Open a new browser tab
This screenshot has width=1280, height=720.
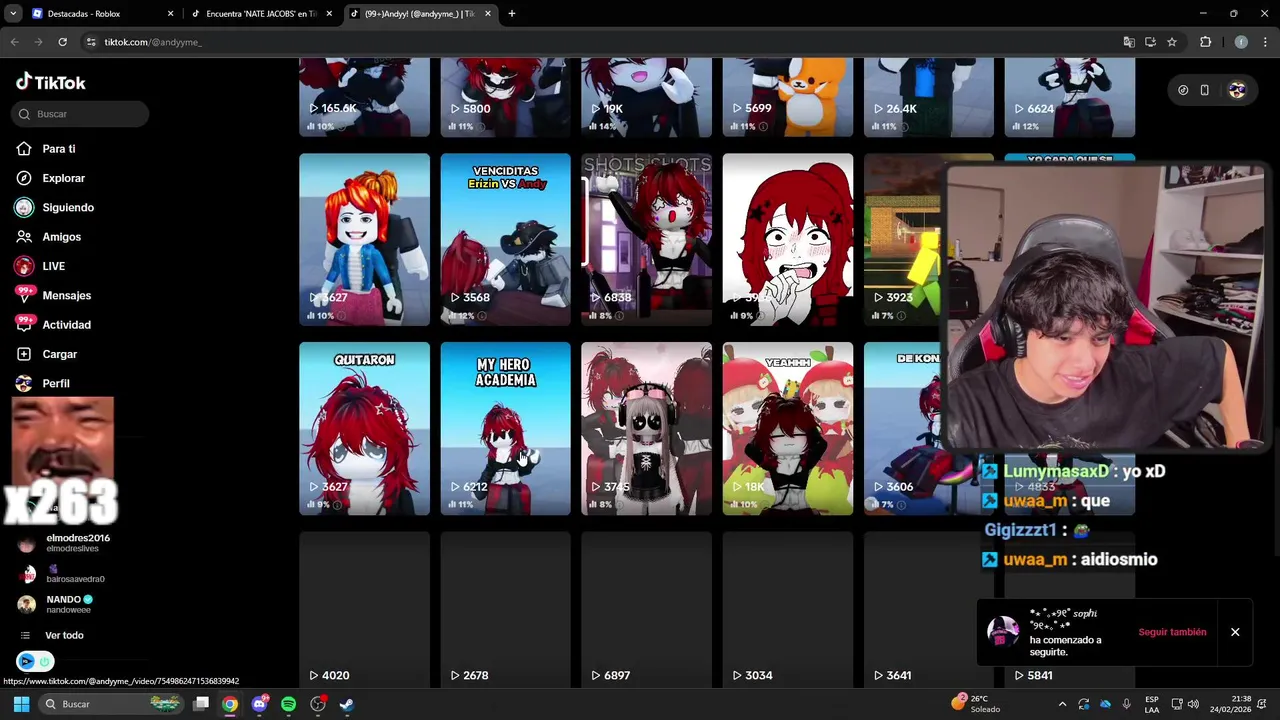512,14
